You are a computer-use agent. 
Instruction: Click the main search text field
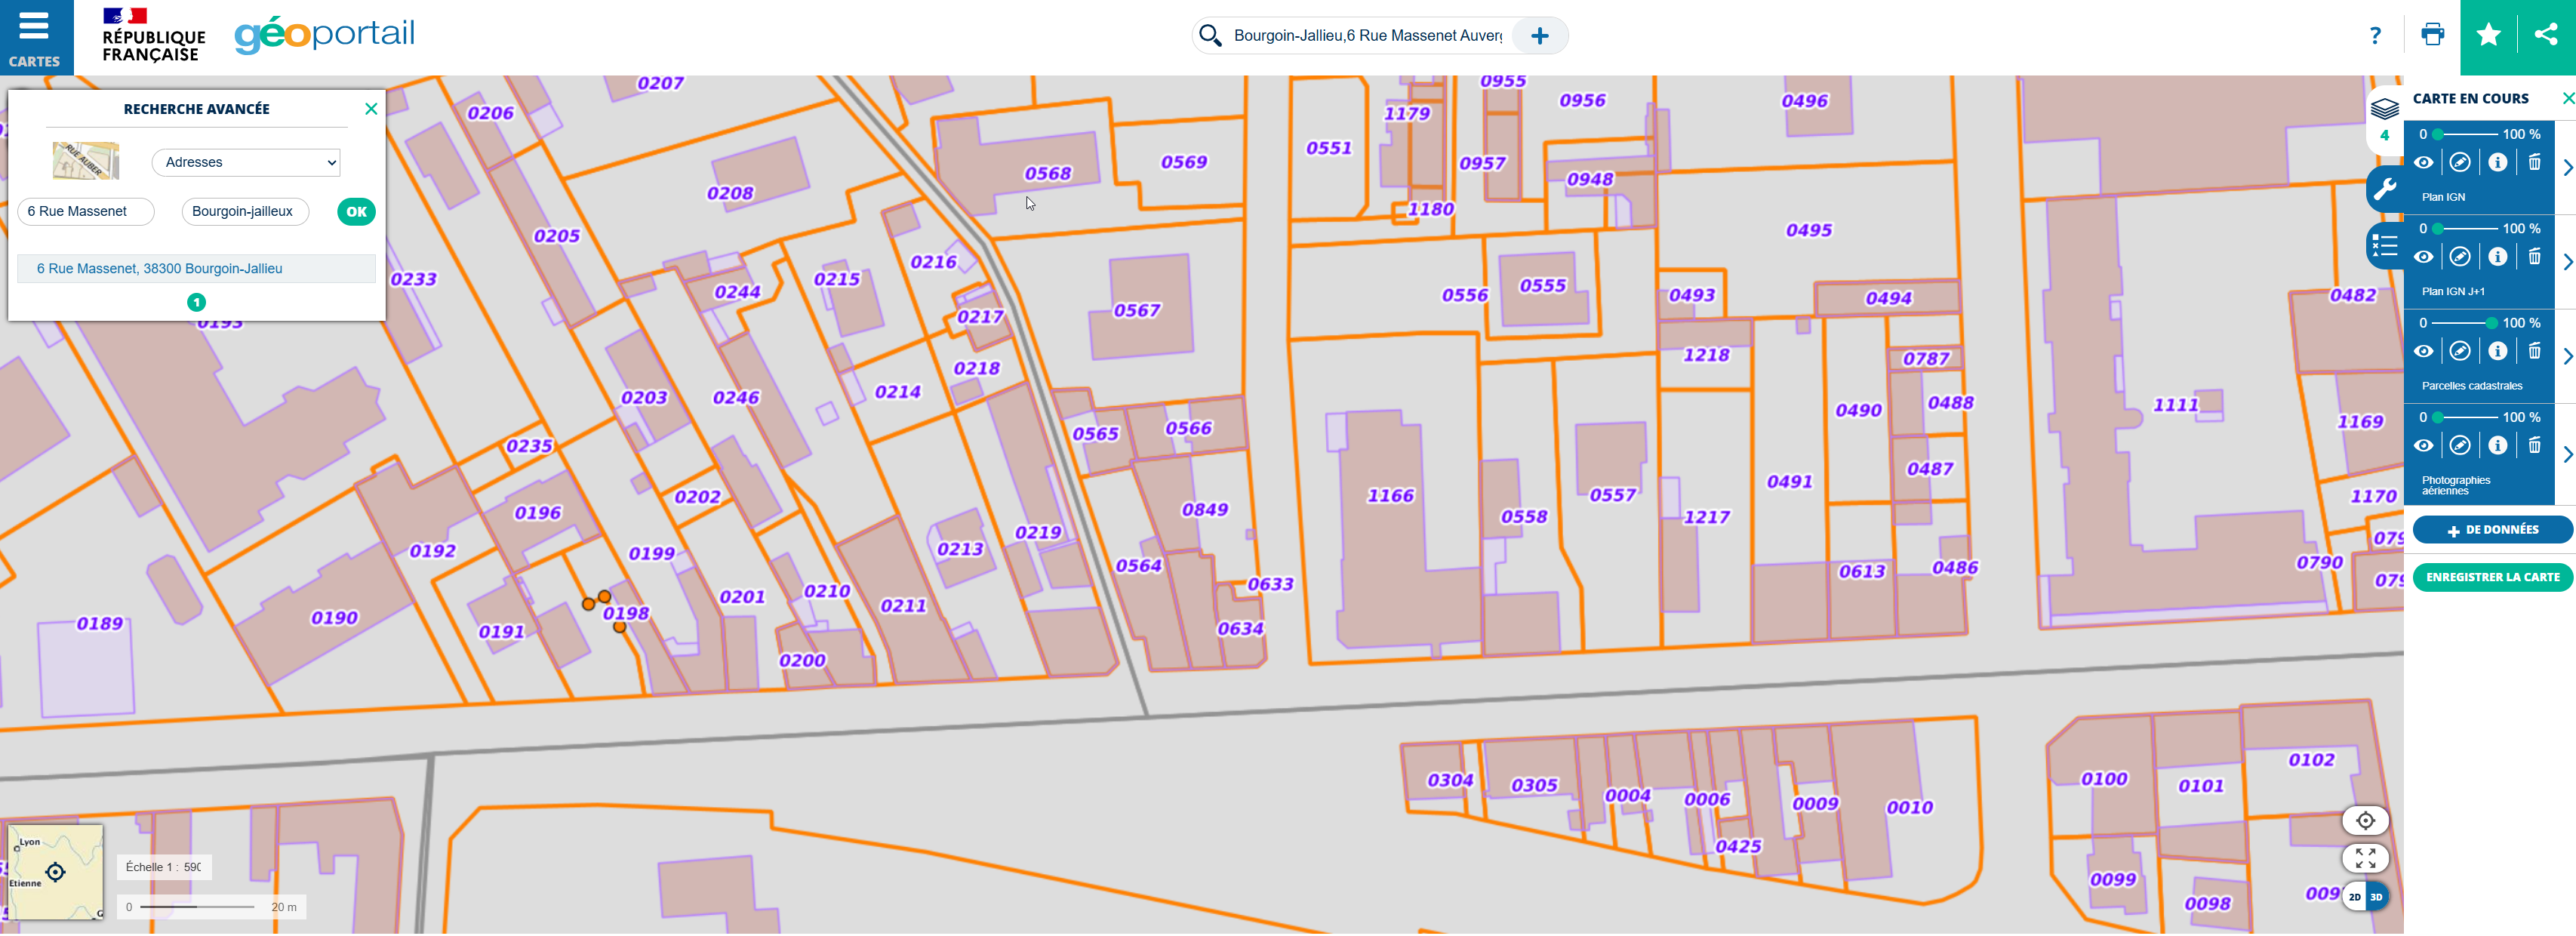click(1367, 36)
